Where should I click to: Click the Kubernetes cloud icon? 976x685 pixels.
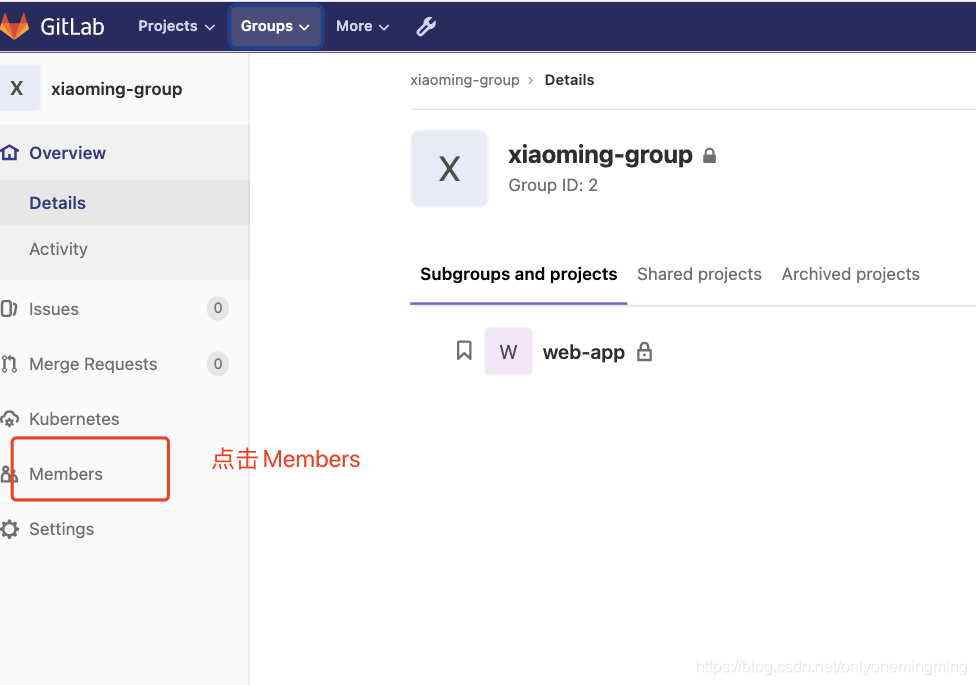[x=9, y=419]
